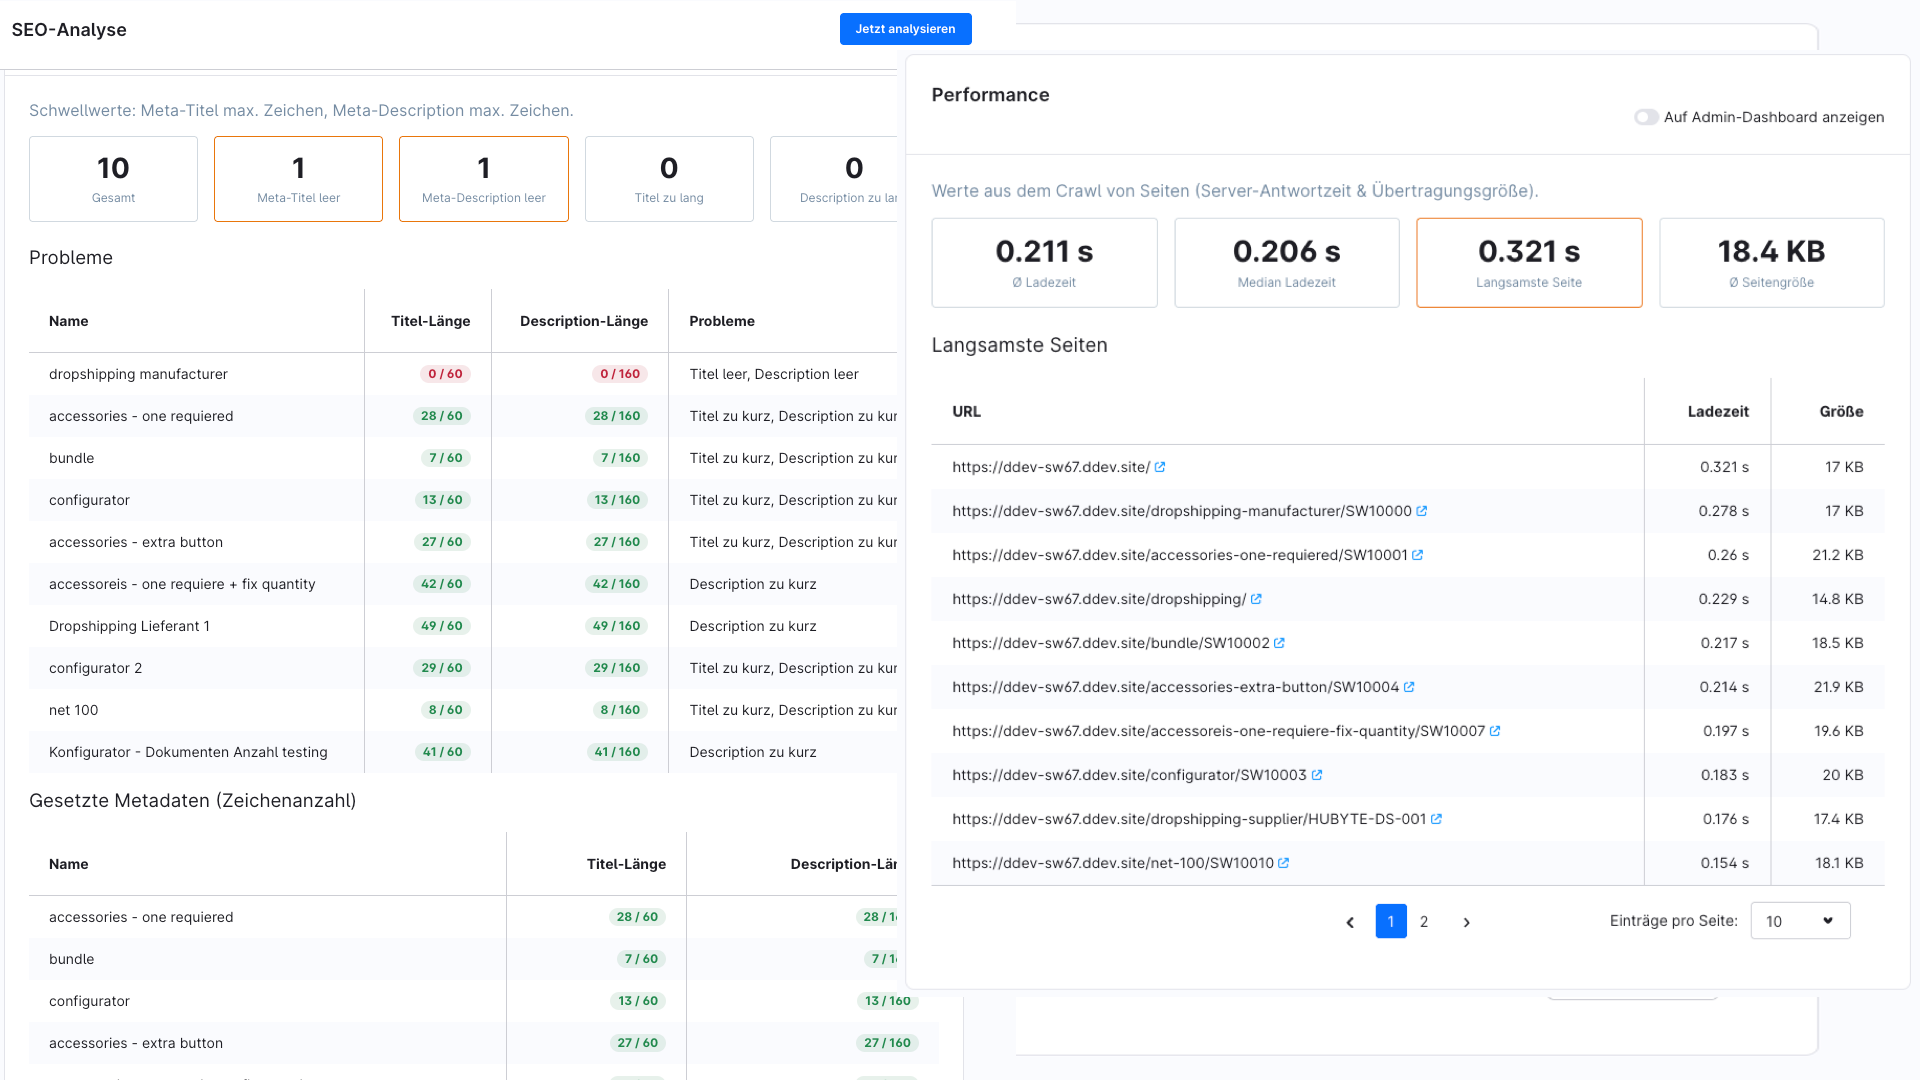Image resolution: width=1920 pixels, height=1080 pixels.
Task: Expand Einträge pro Seite dropdown
Action: (1800, 921)
